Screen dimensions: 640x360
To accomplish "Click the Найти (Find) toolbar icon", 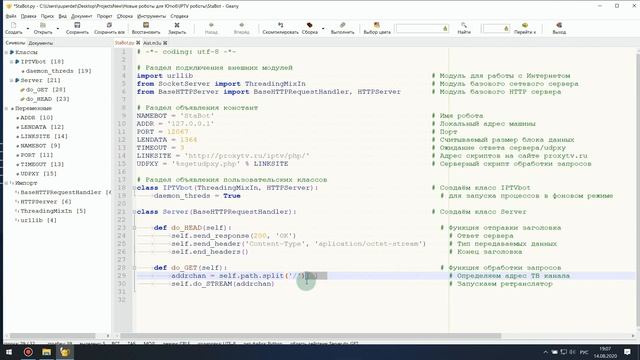I will click(x=464, y=25).
